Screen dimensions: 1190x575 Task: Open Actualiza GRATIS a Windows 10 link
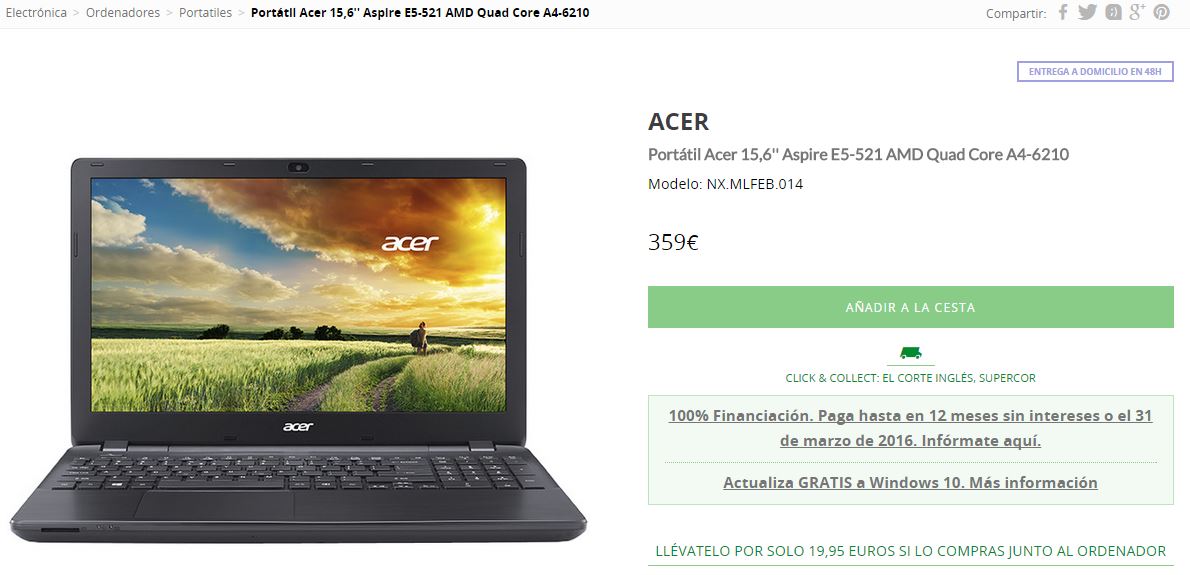[911, 482]
